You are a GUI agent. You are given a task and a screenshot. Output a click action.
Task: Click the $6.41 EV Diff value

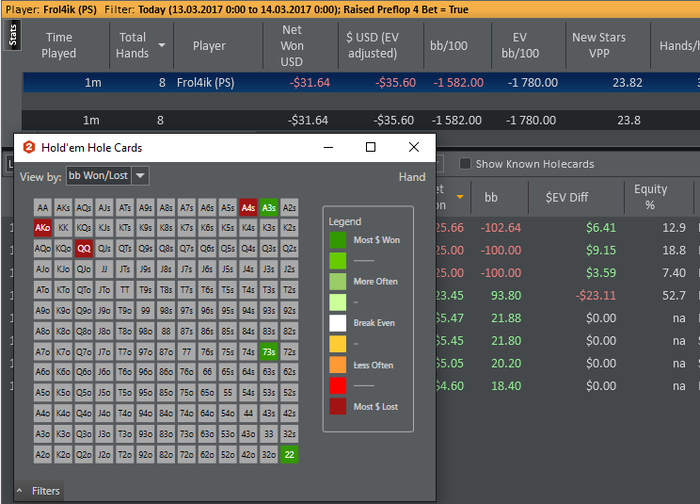601,228
